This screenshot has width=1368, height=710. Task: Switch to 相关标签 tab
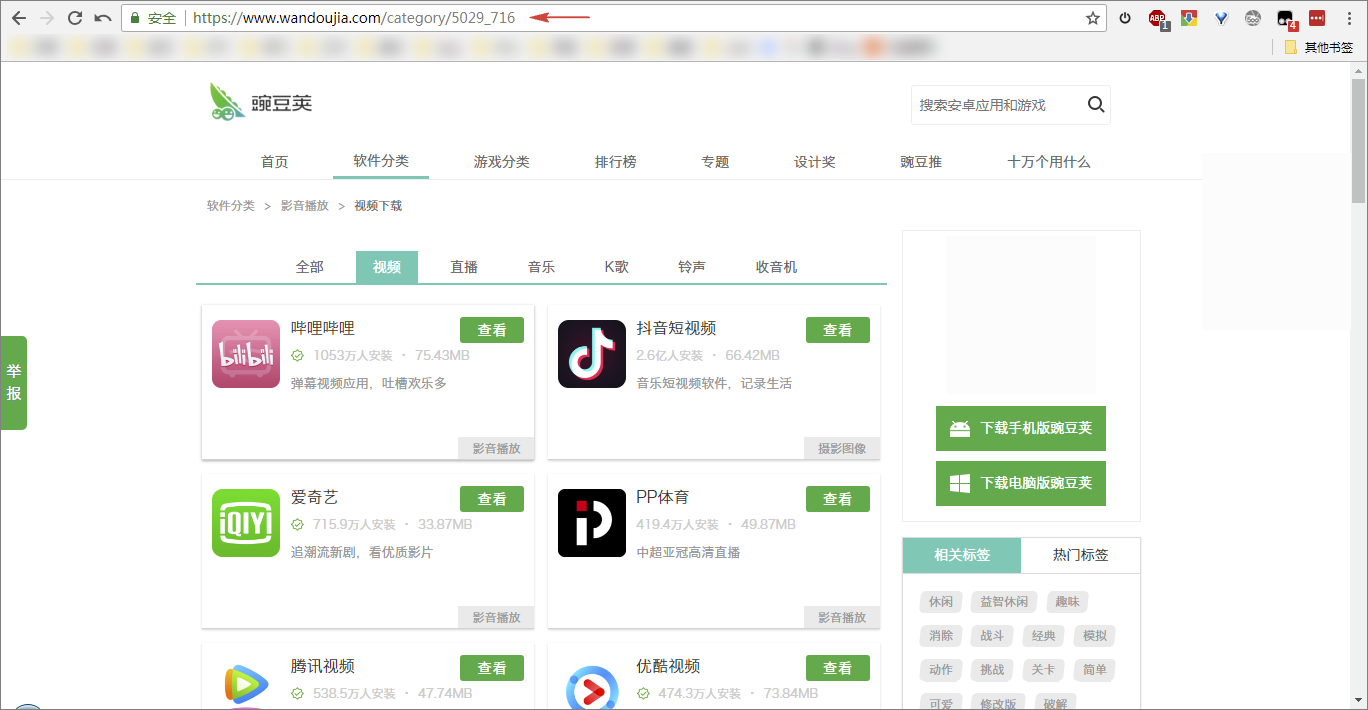[x=962, y=555]
